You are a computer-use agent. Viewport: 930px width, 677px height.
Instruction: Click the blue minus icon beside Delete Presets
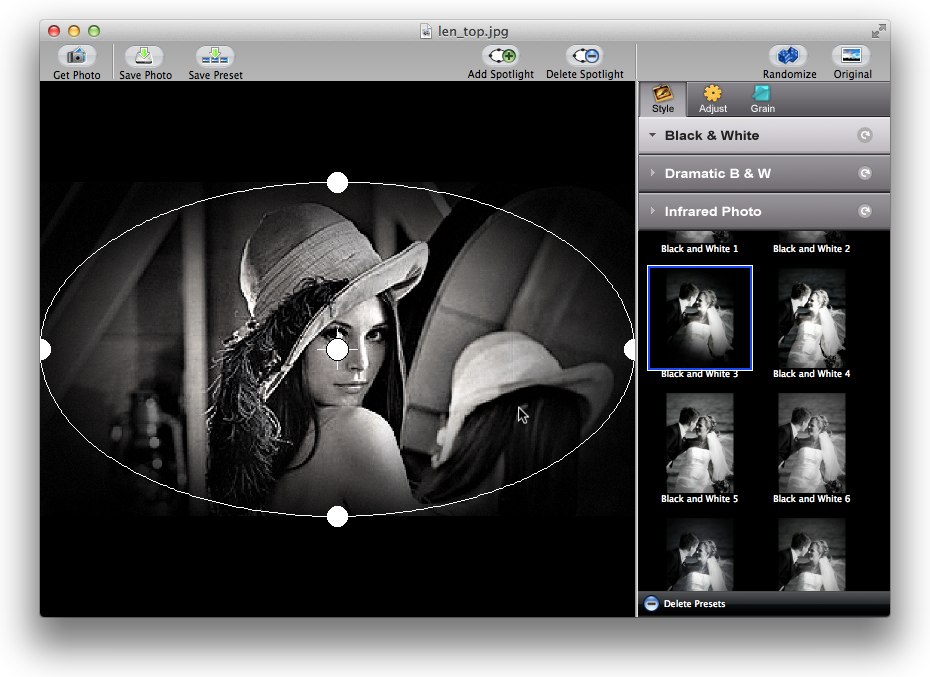[x=651, y=603]
